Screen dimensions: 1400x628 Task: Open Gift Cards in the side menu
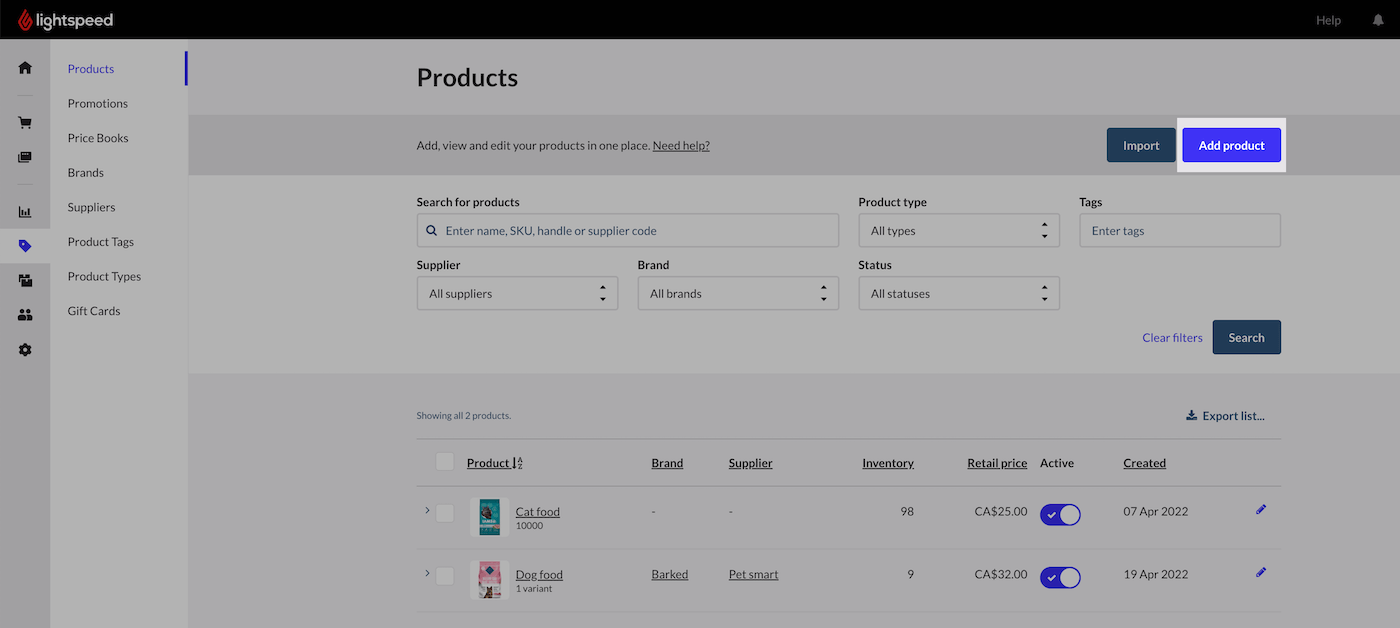click(94, 311)
